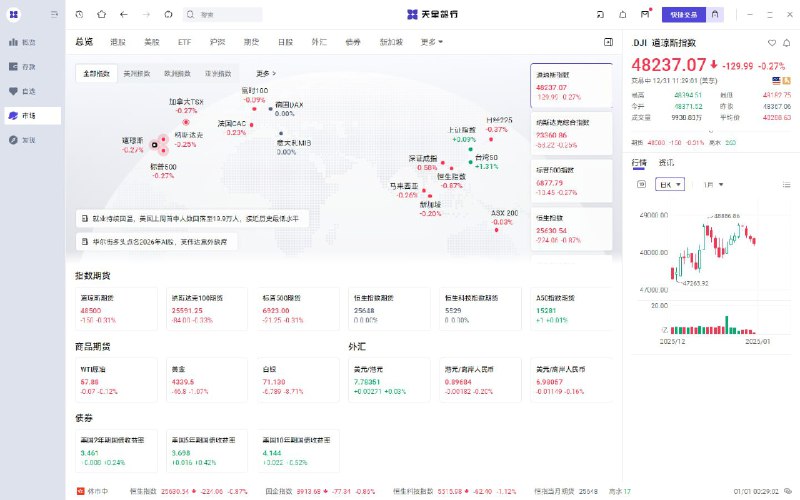Open the screenshot icon in the title bar
The image size is (800, 500).
click(x=601, y=14)
